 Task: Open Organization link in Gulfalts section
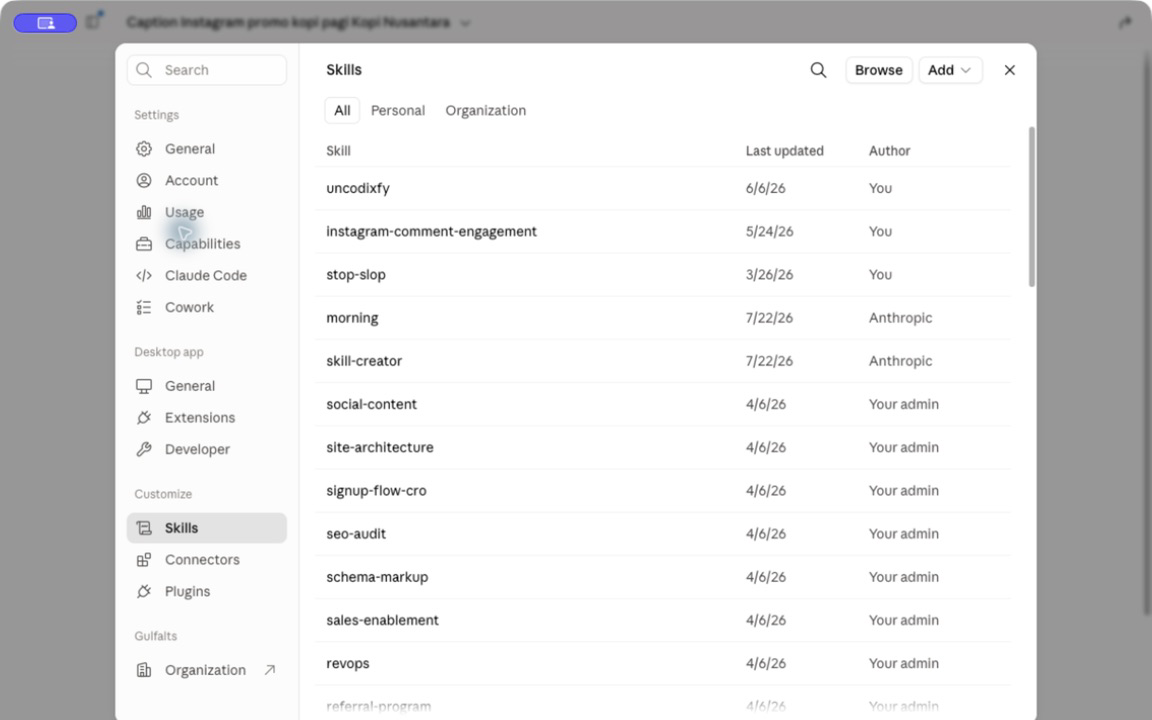206,670
